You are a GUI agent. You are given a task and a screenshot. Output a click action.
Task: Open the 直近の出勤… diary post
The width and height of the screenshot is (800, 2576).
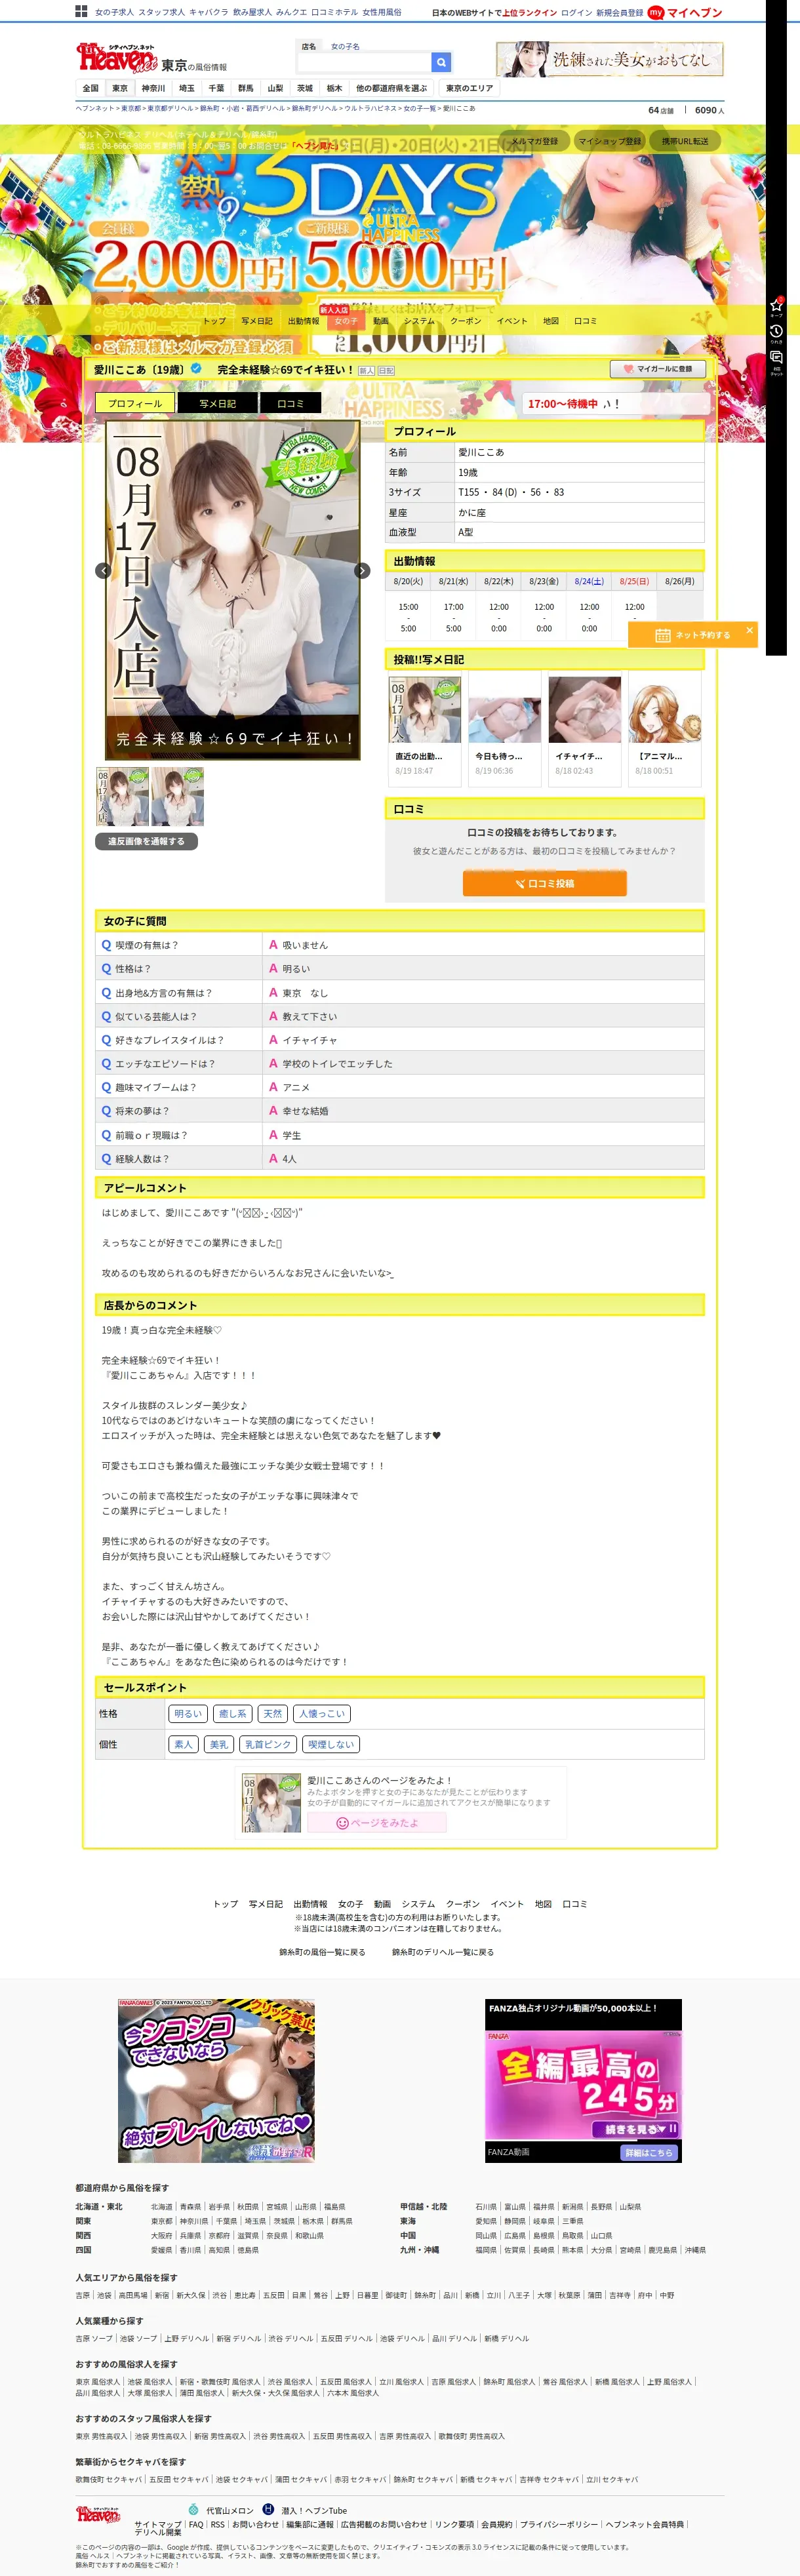(x=424, y=728)
